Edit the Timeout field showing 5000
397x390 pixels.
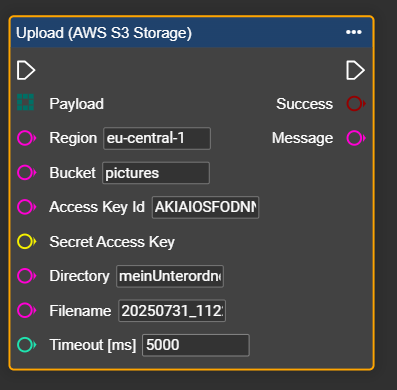pos(196,345)
